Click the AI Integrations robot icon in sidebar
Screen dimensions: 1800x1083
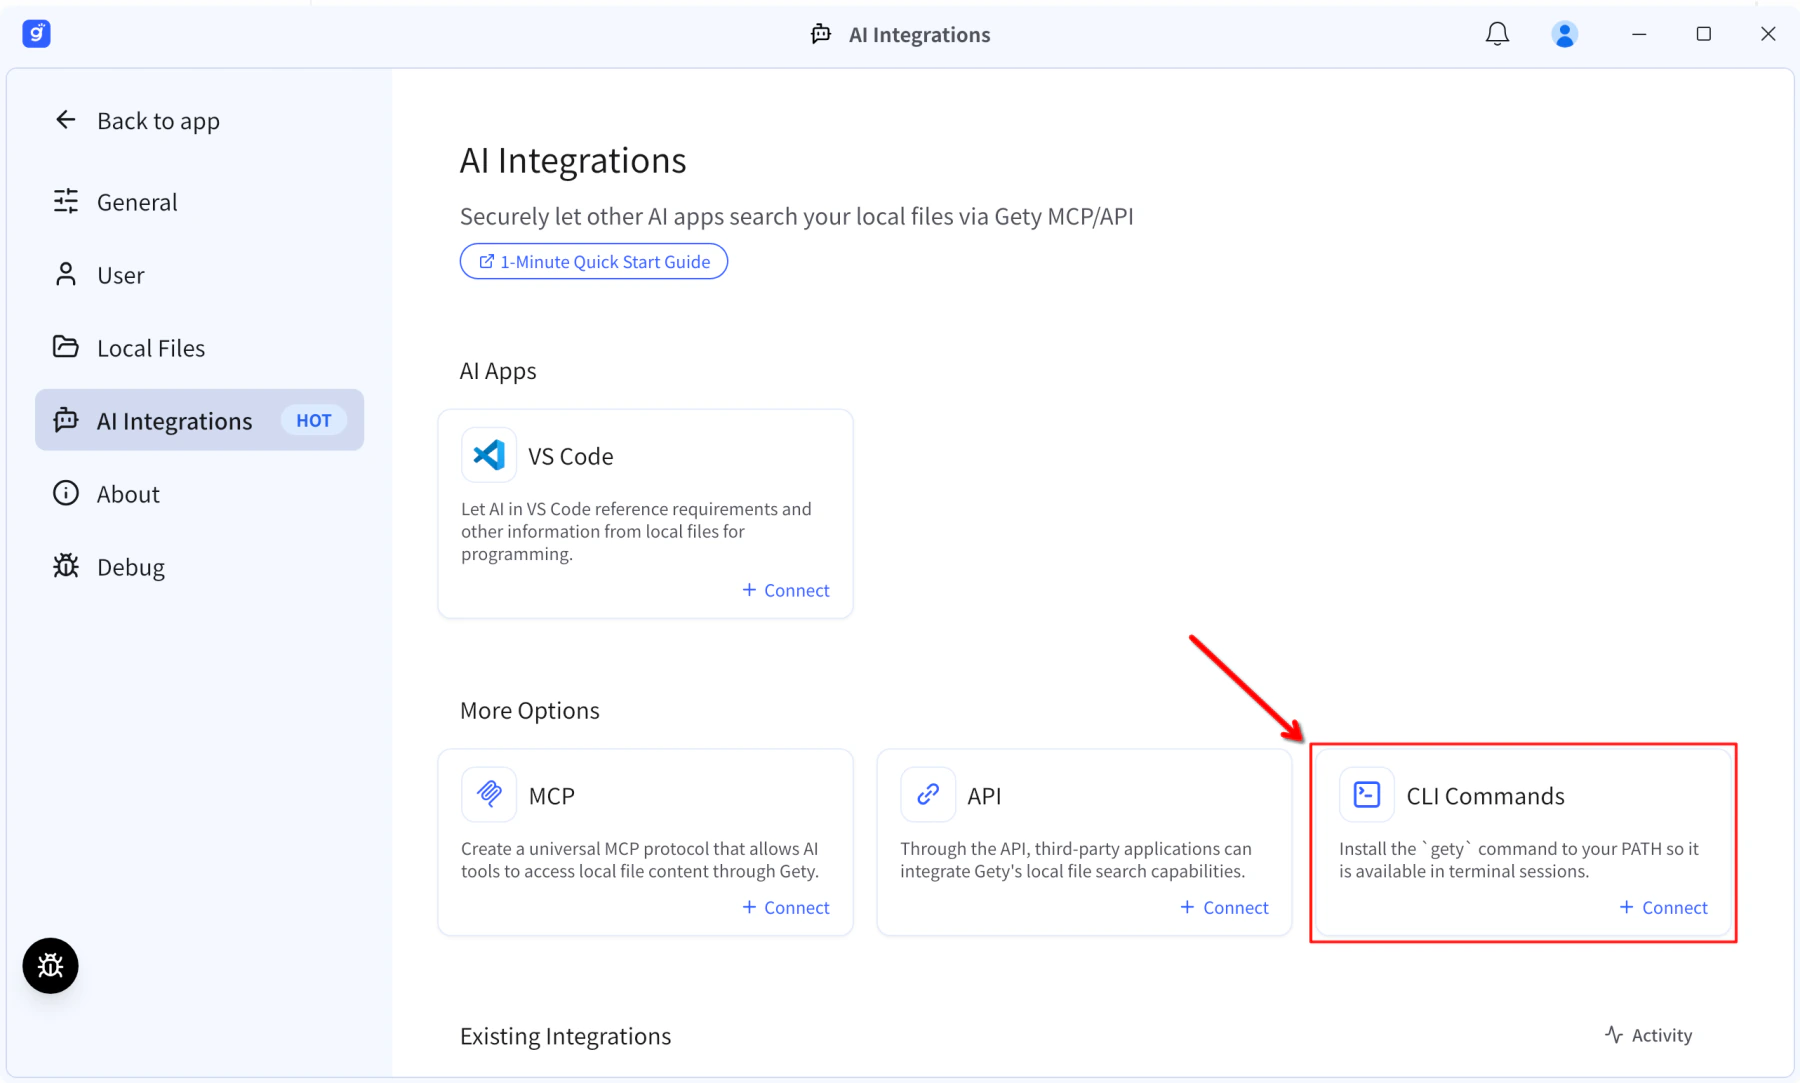coord(66,420)
